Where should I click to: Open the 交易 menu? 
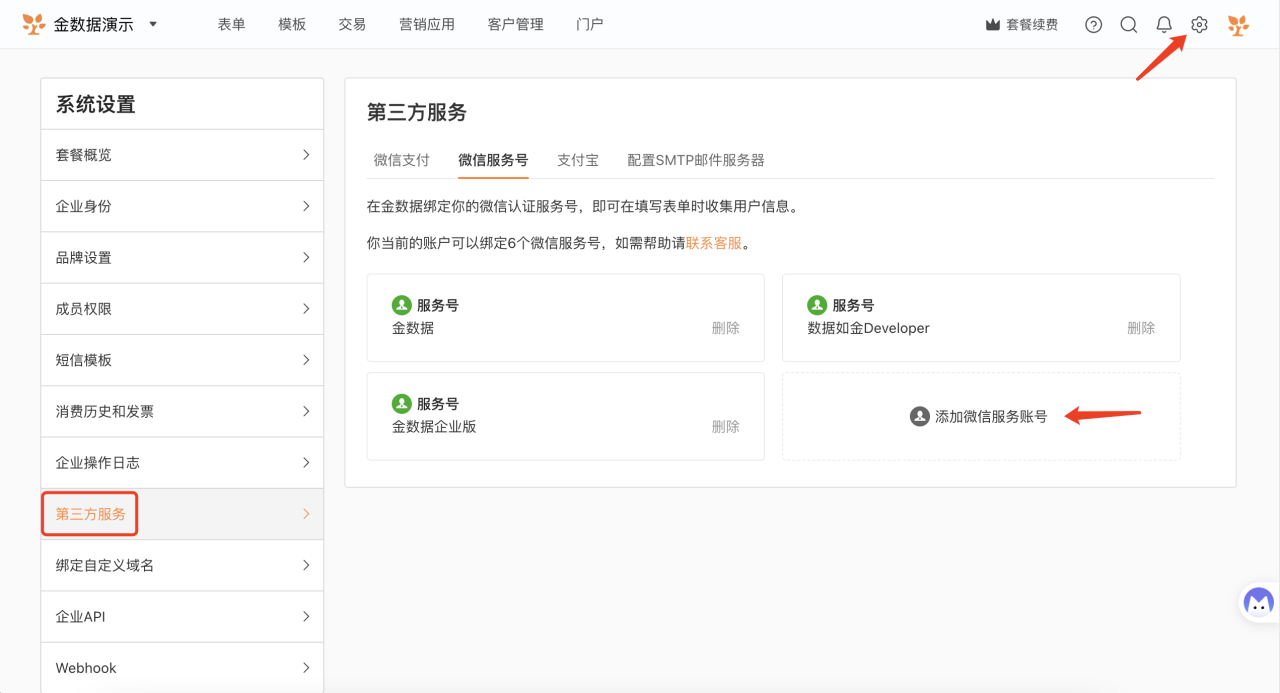pyautogui.click(x=352, y=24)
